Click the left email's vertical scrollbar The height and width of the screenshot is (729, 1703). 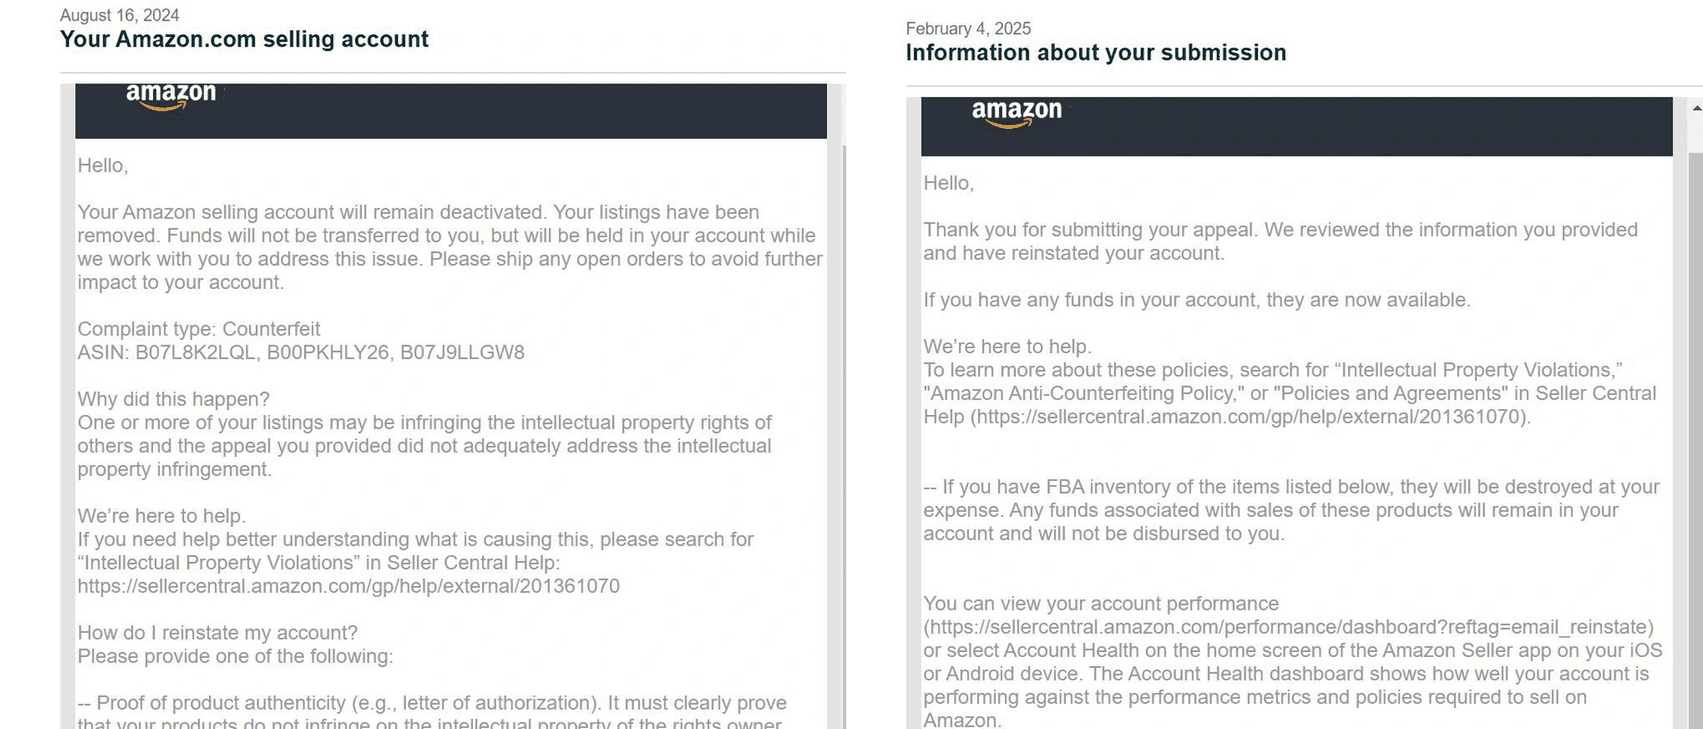click(x=844, y=400)
